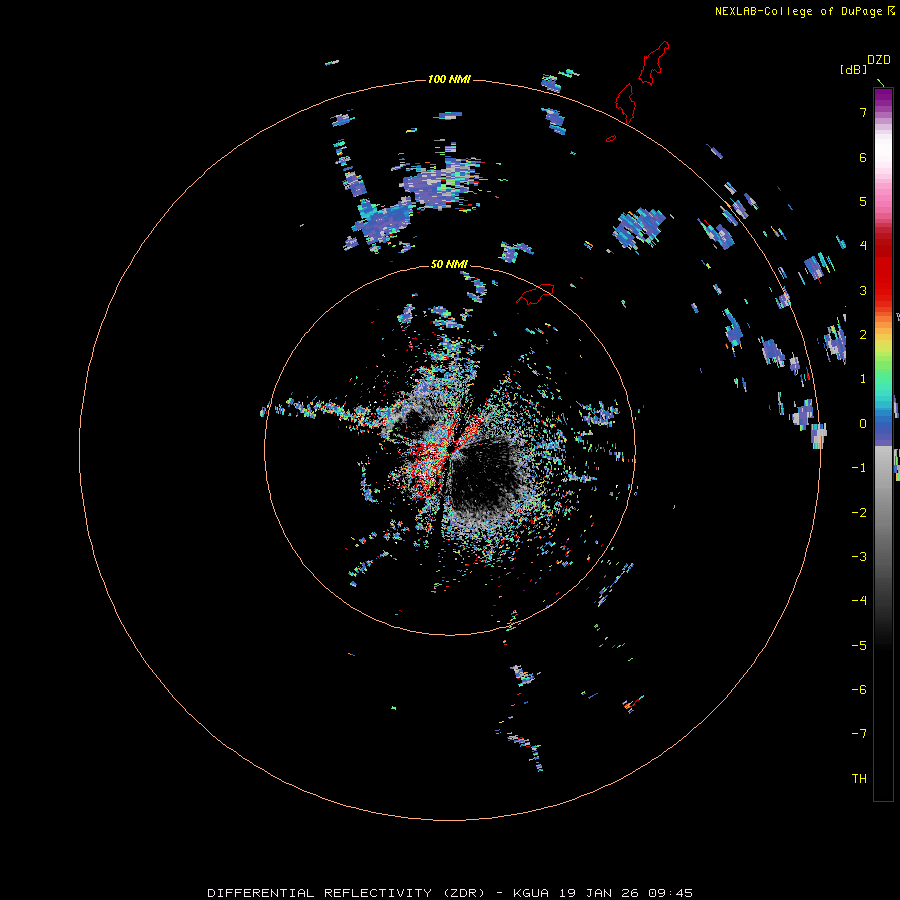This screenshot has width=900, height=900.
Task: Click the -4 value on the color scale
Action: coord(859,601)
